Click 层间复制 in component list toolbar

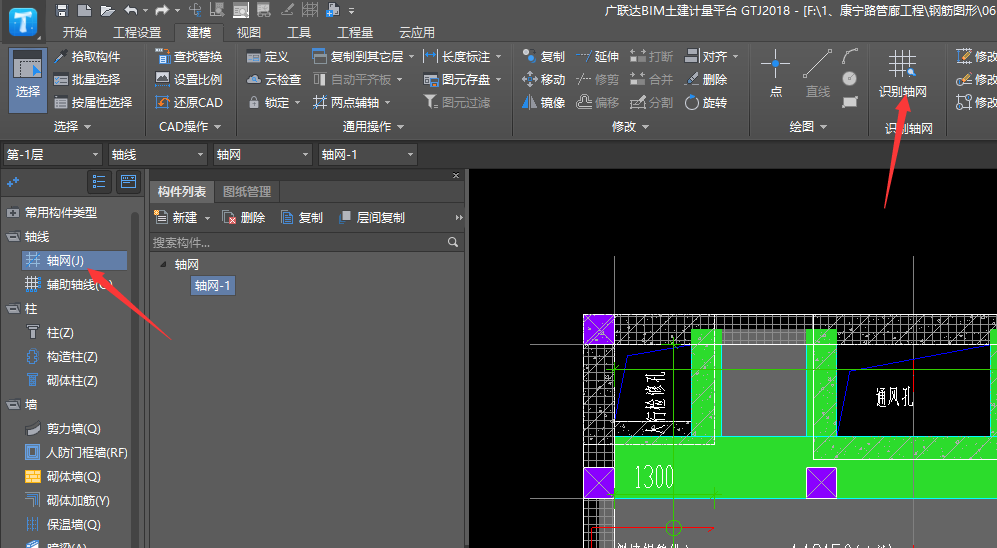click(x=372, y=218)
